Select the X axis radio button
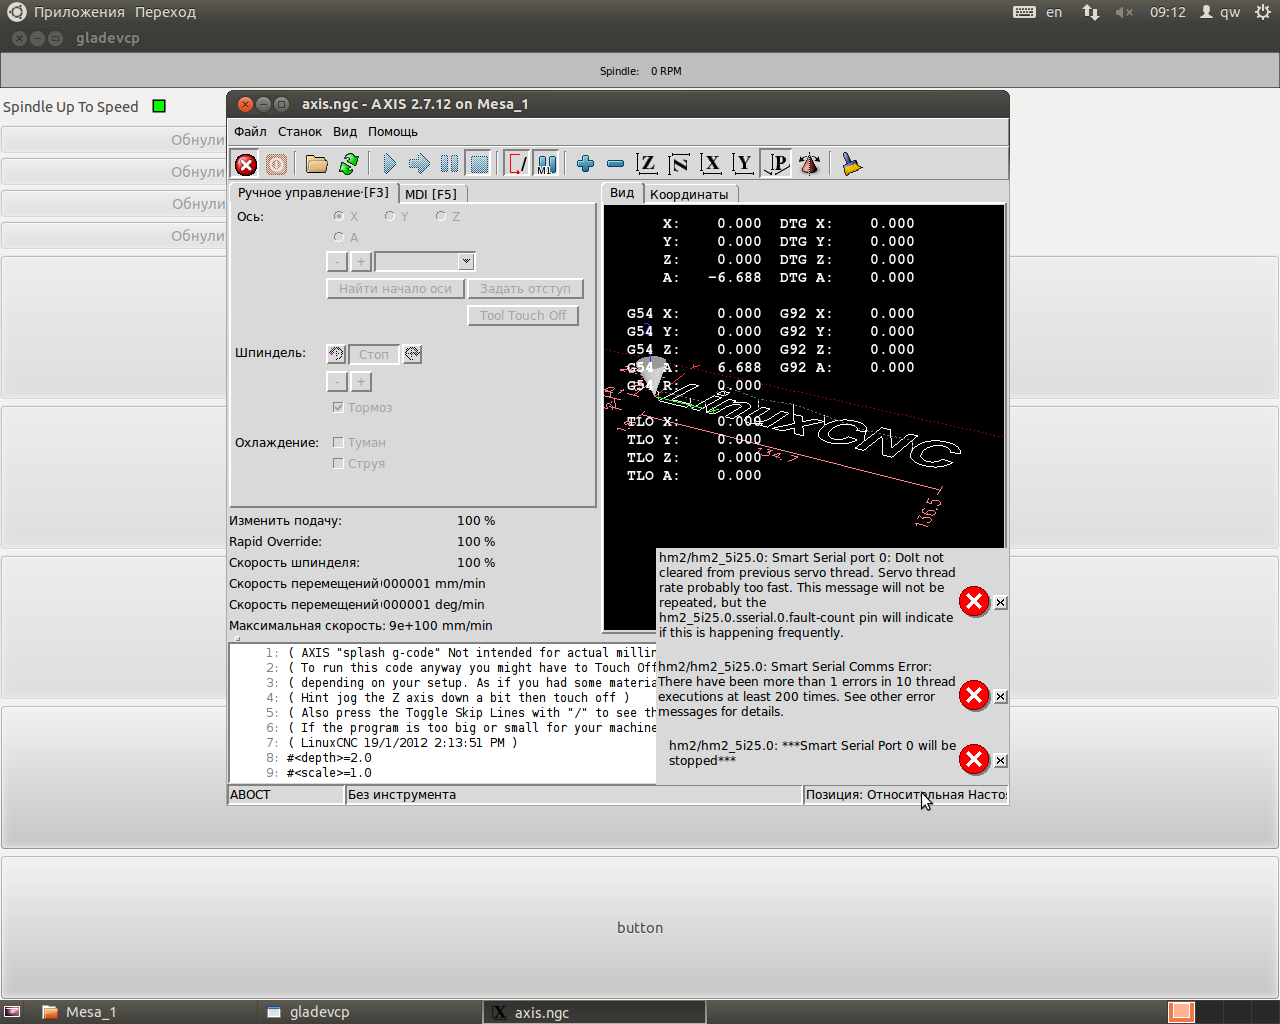The image size is (1280, 1024). [339, 216]
